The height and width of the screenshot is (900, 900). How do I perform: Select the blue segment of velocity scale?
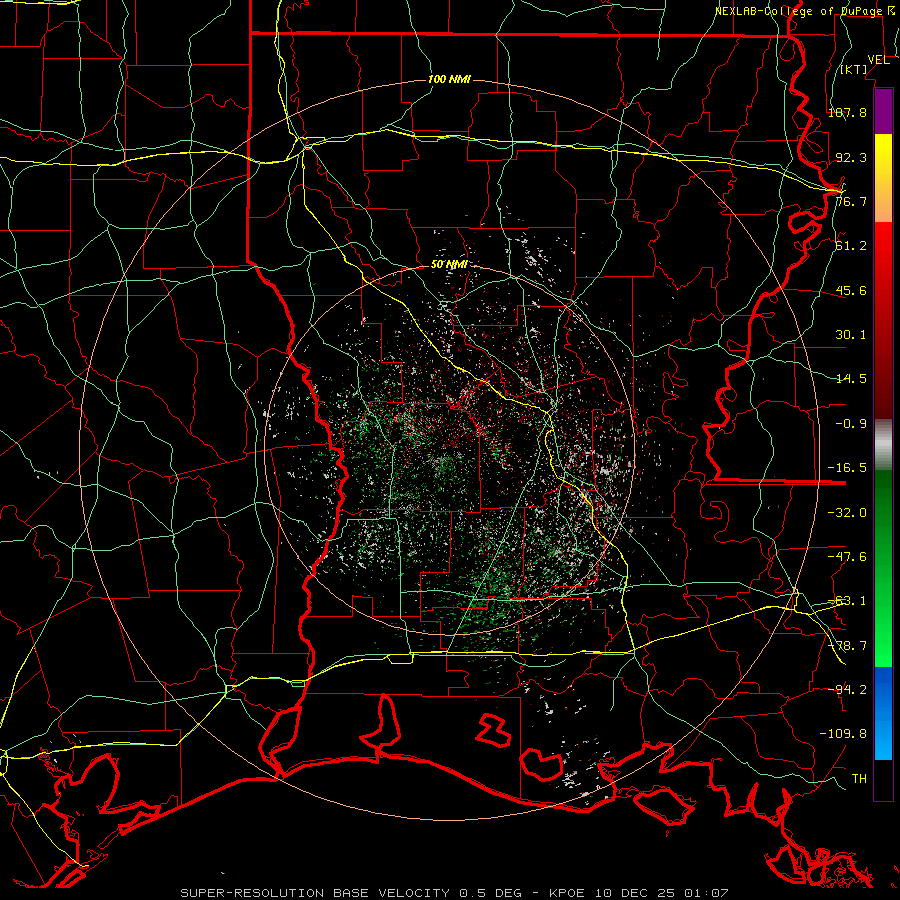coord(883,713)
